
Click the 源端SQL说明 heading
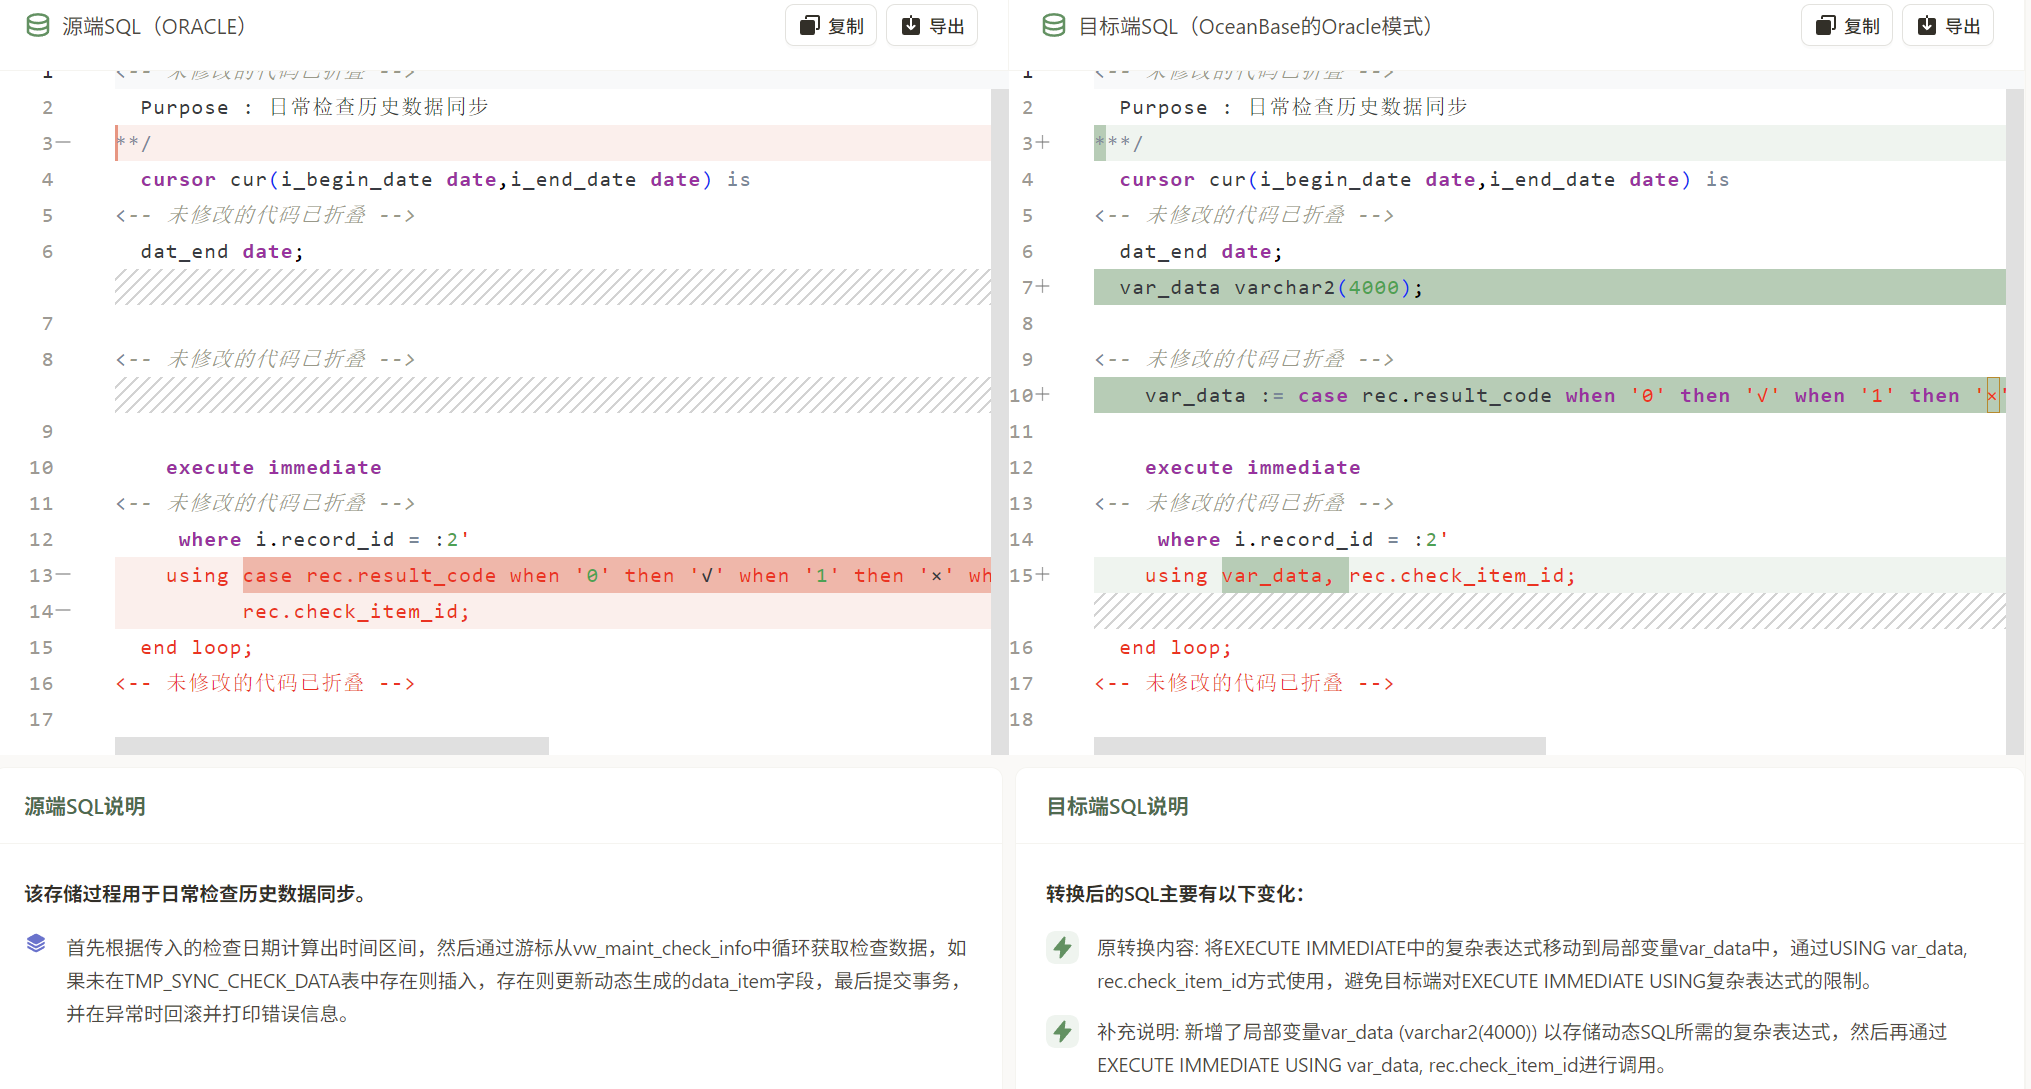[x=85, y=806]
